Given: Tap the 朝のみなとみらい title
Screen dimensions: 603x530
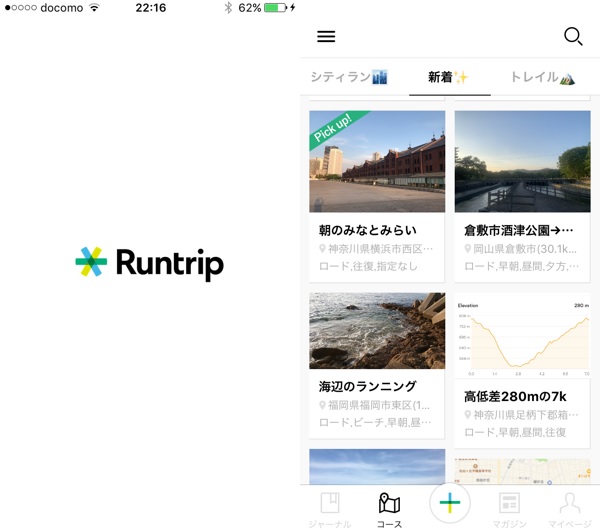Looking at the screenshot, I should coord(367,230).
